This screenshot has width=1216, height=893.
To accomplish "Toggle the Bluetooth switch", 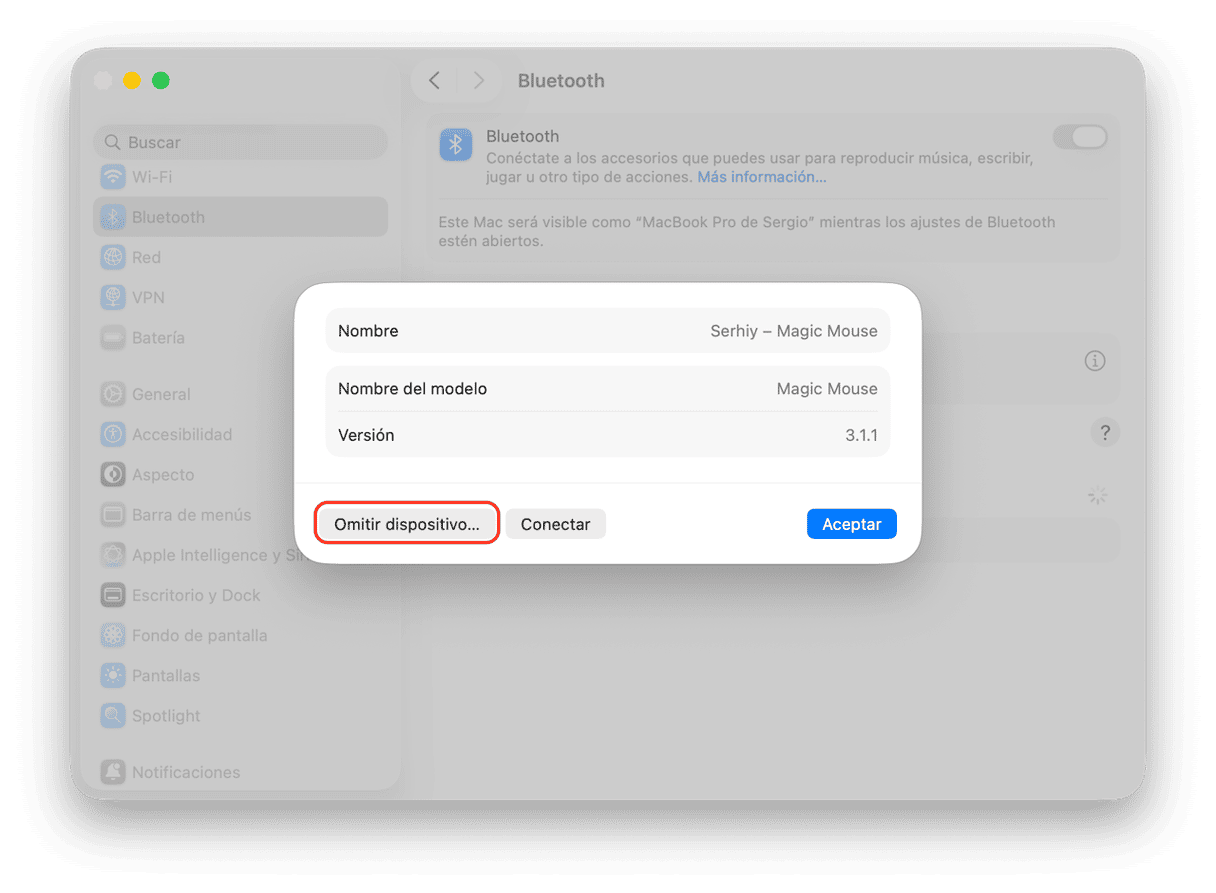I will pos(1080,137).
